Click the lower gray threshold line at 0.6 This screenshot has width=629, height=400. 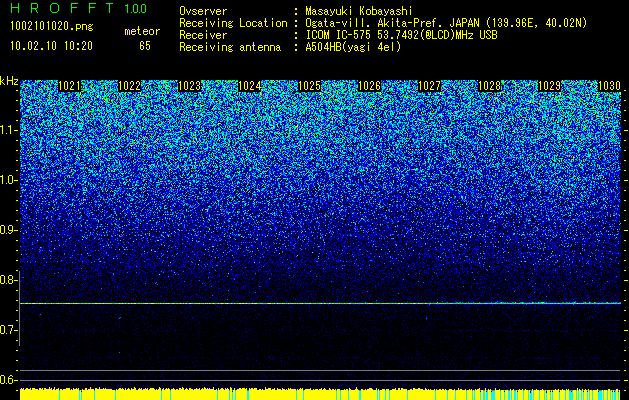point(321,380)
